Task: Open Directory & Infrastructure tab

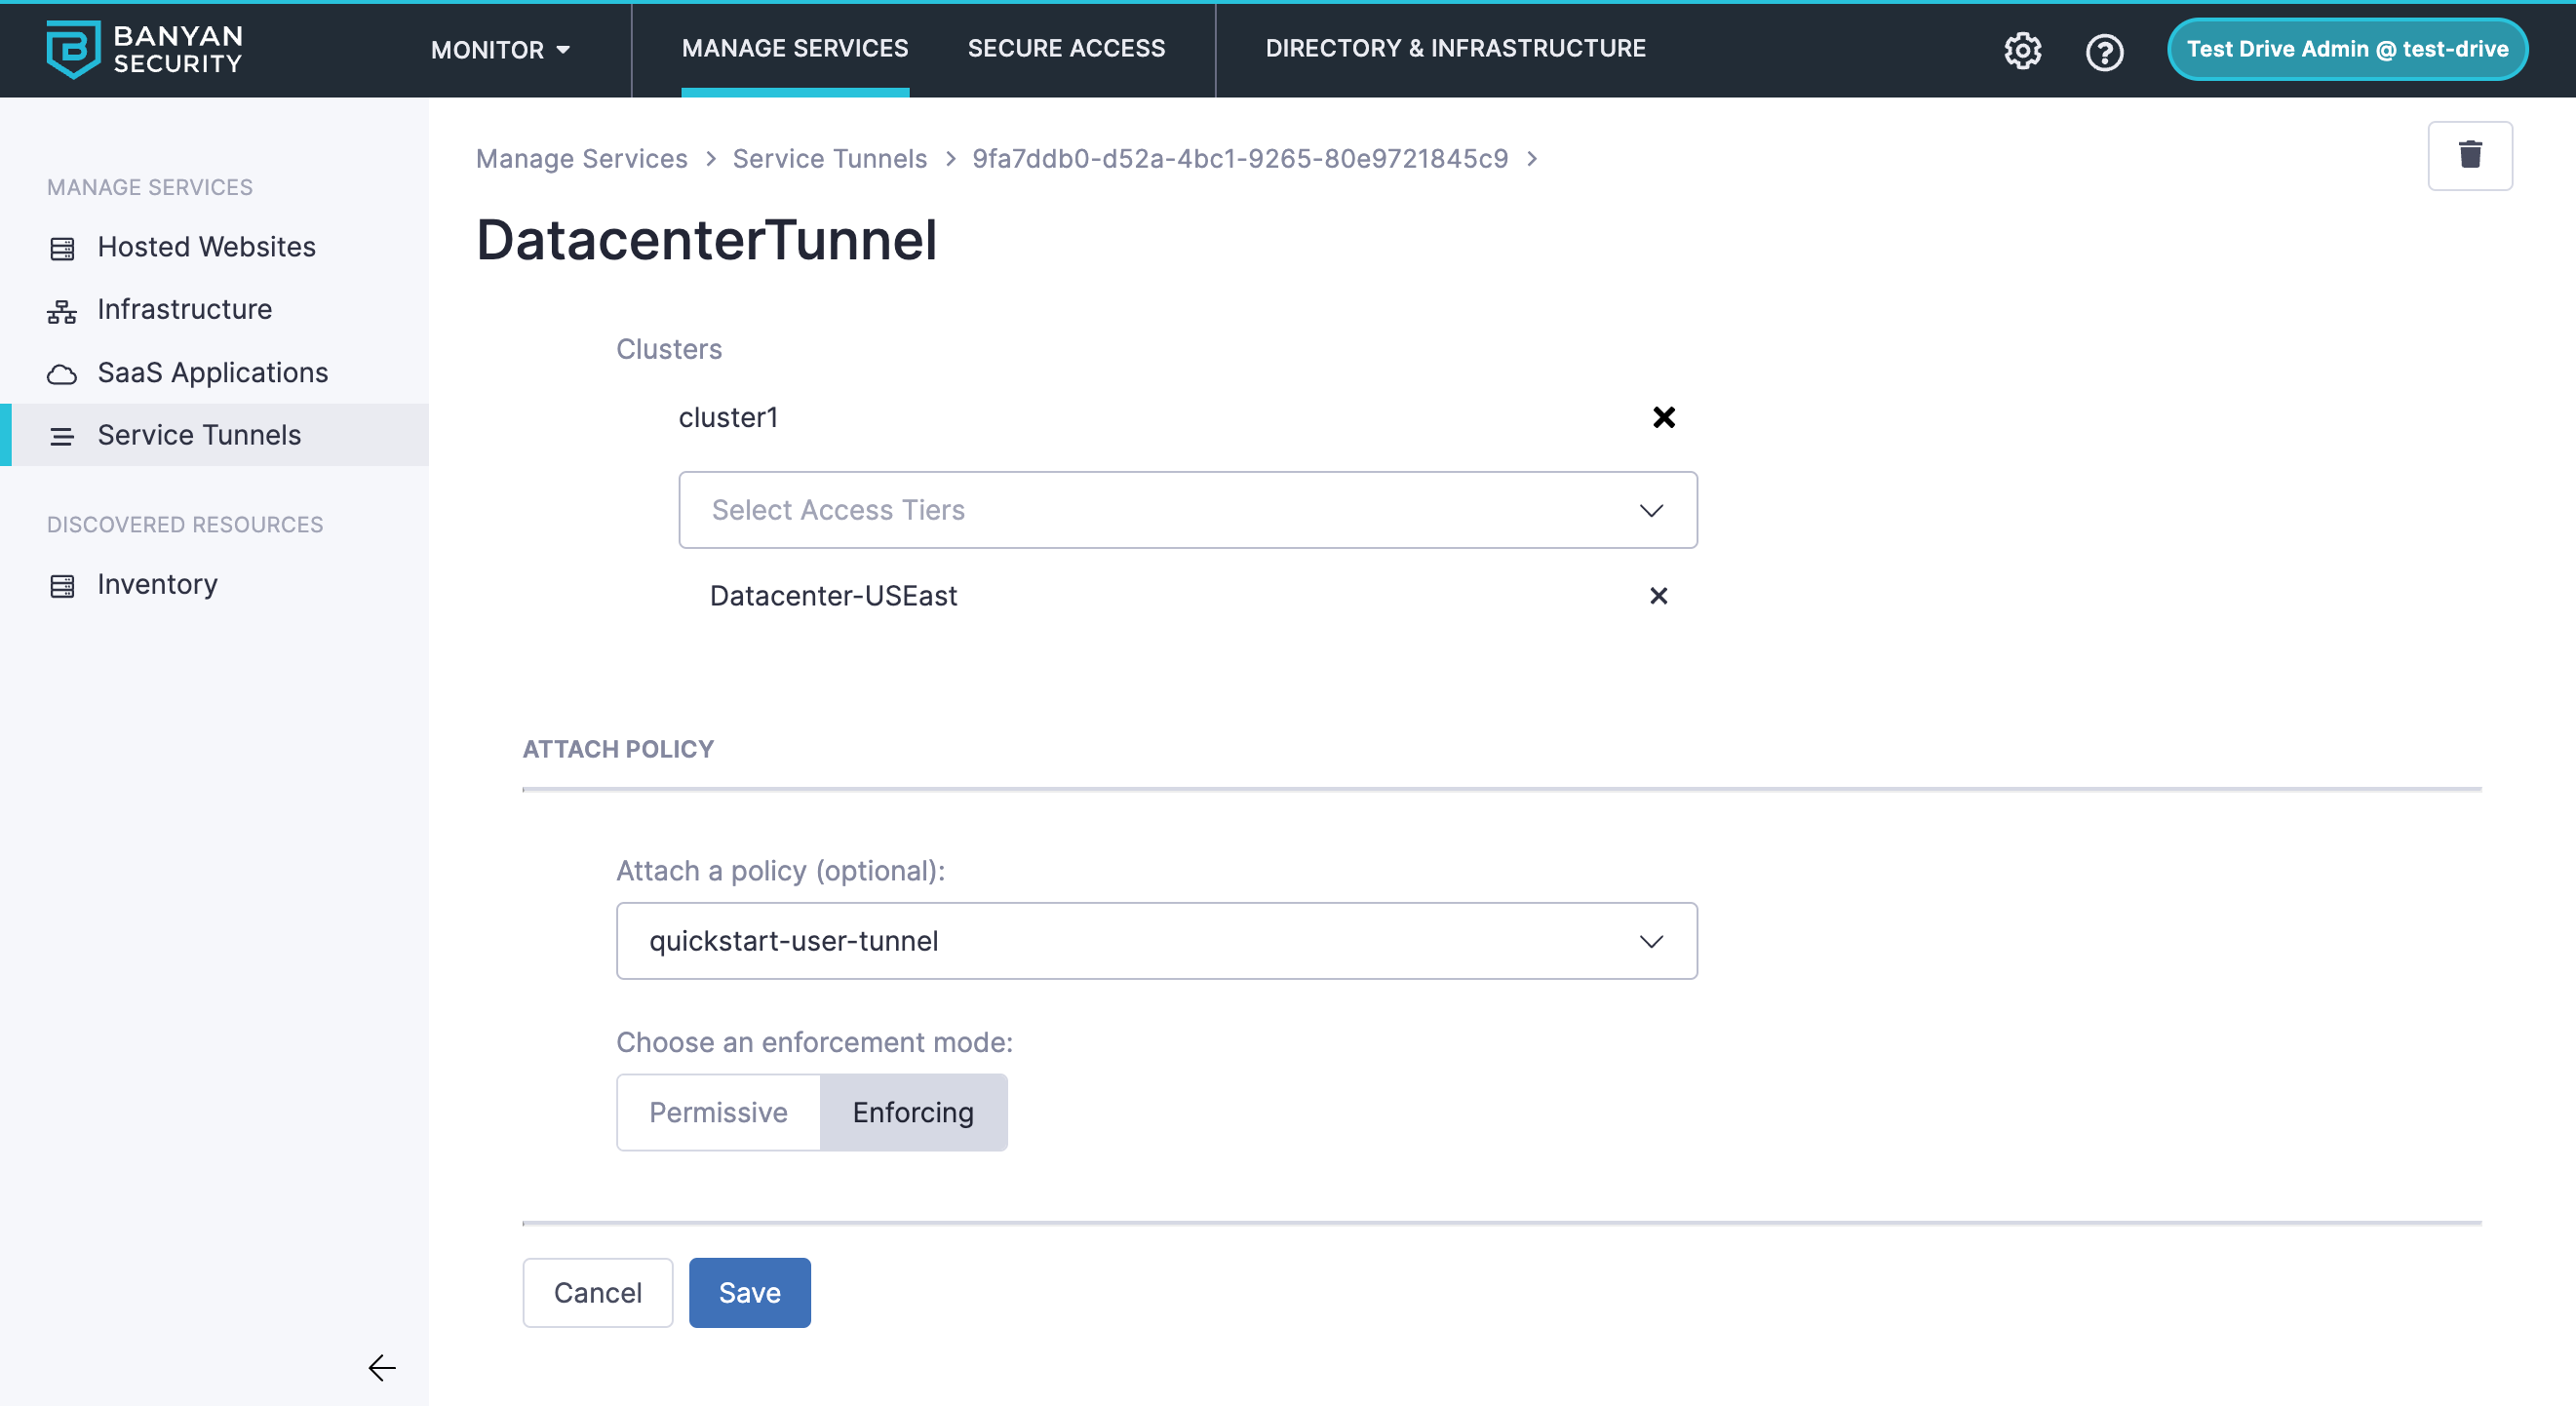Action: [x=1455, y=48]
